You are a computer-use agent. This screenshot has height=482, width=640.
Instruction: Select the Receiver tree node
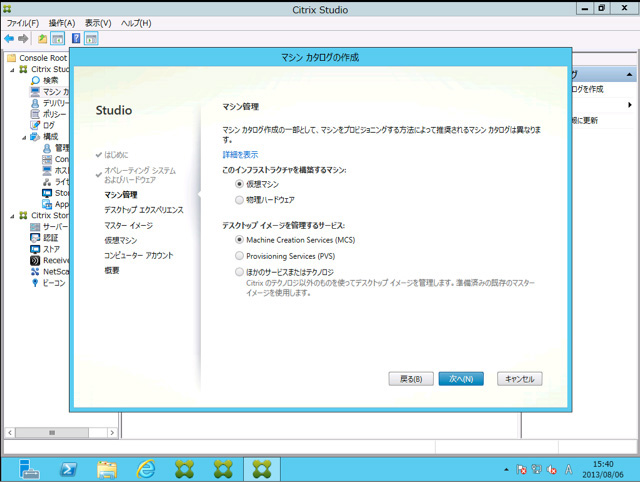50,260
